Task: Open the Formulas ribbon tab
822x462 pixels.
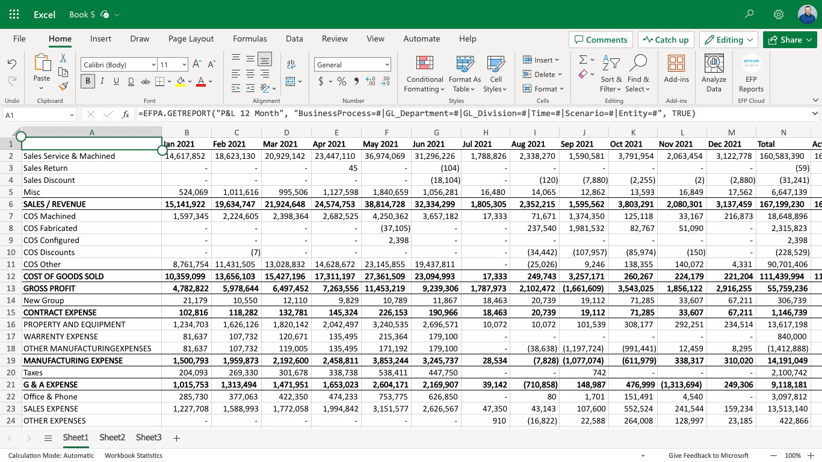Action: (x=249, y=39)
